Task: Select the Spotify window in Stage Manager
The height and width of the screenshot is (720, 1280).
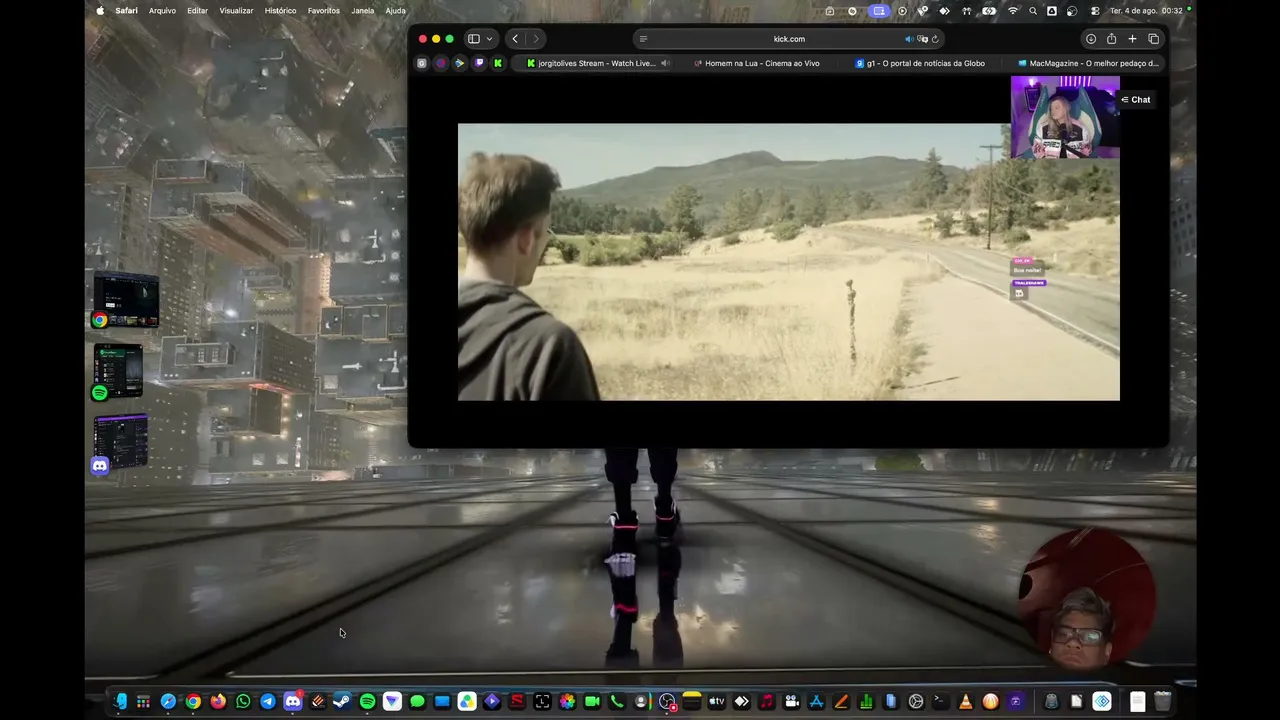Action: 118,372
